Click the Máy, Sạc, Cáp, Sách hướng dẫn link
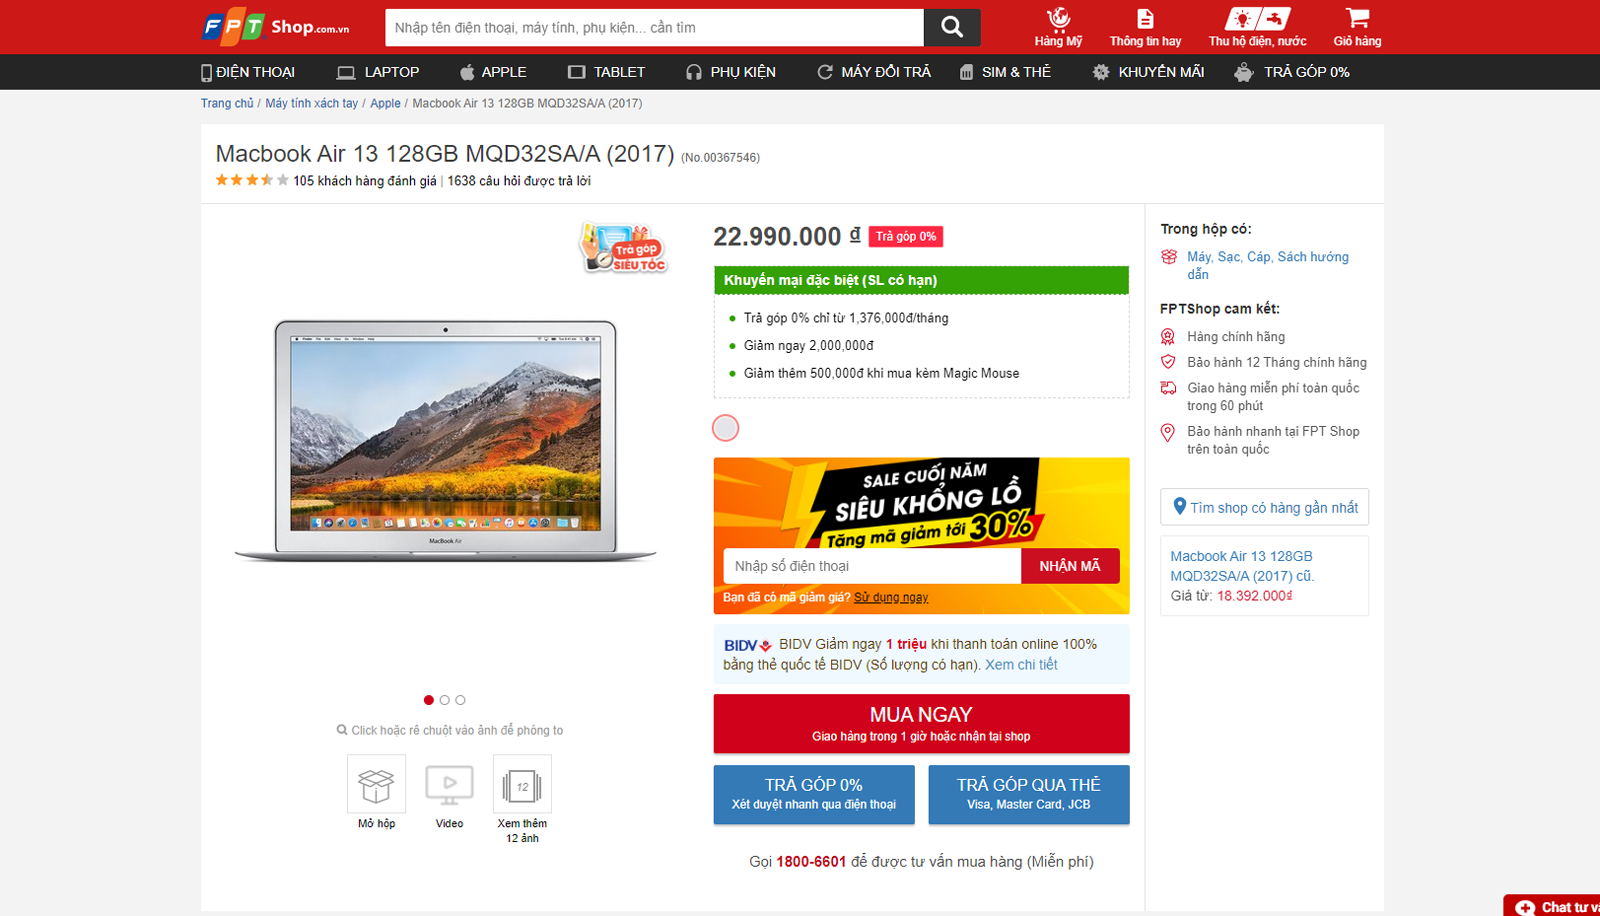 pos(1268,265)
